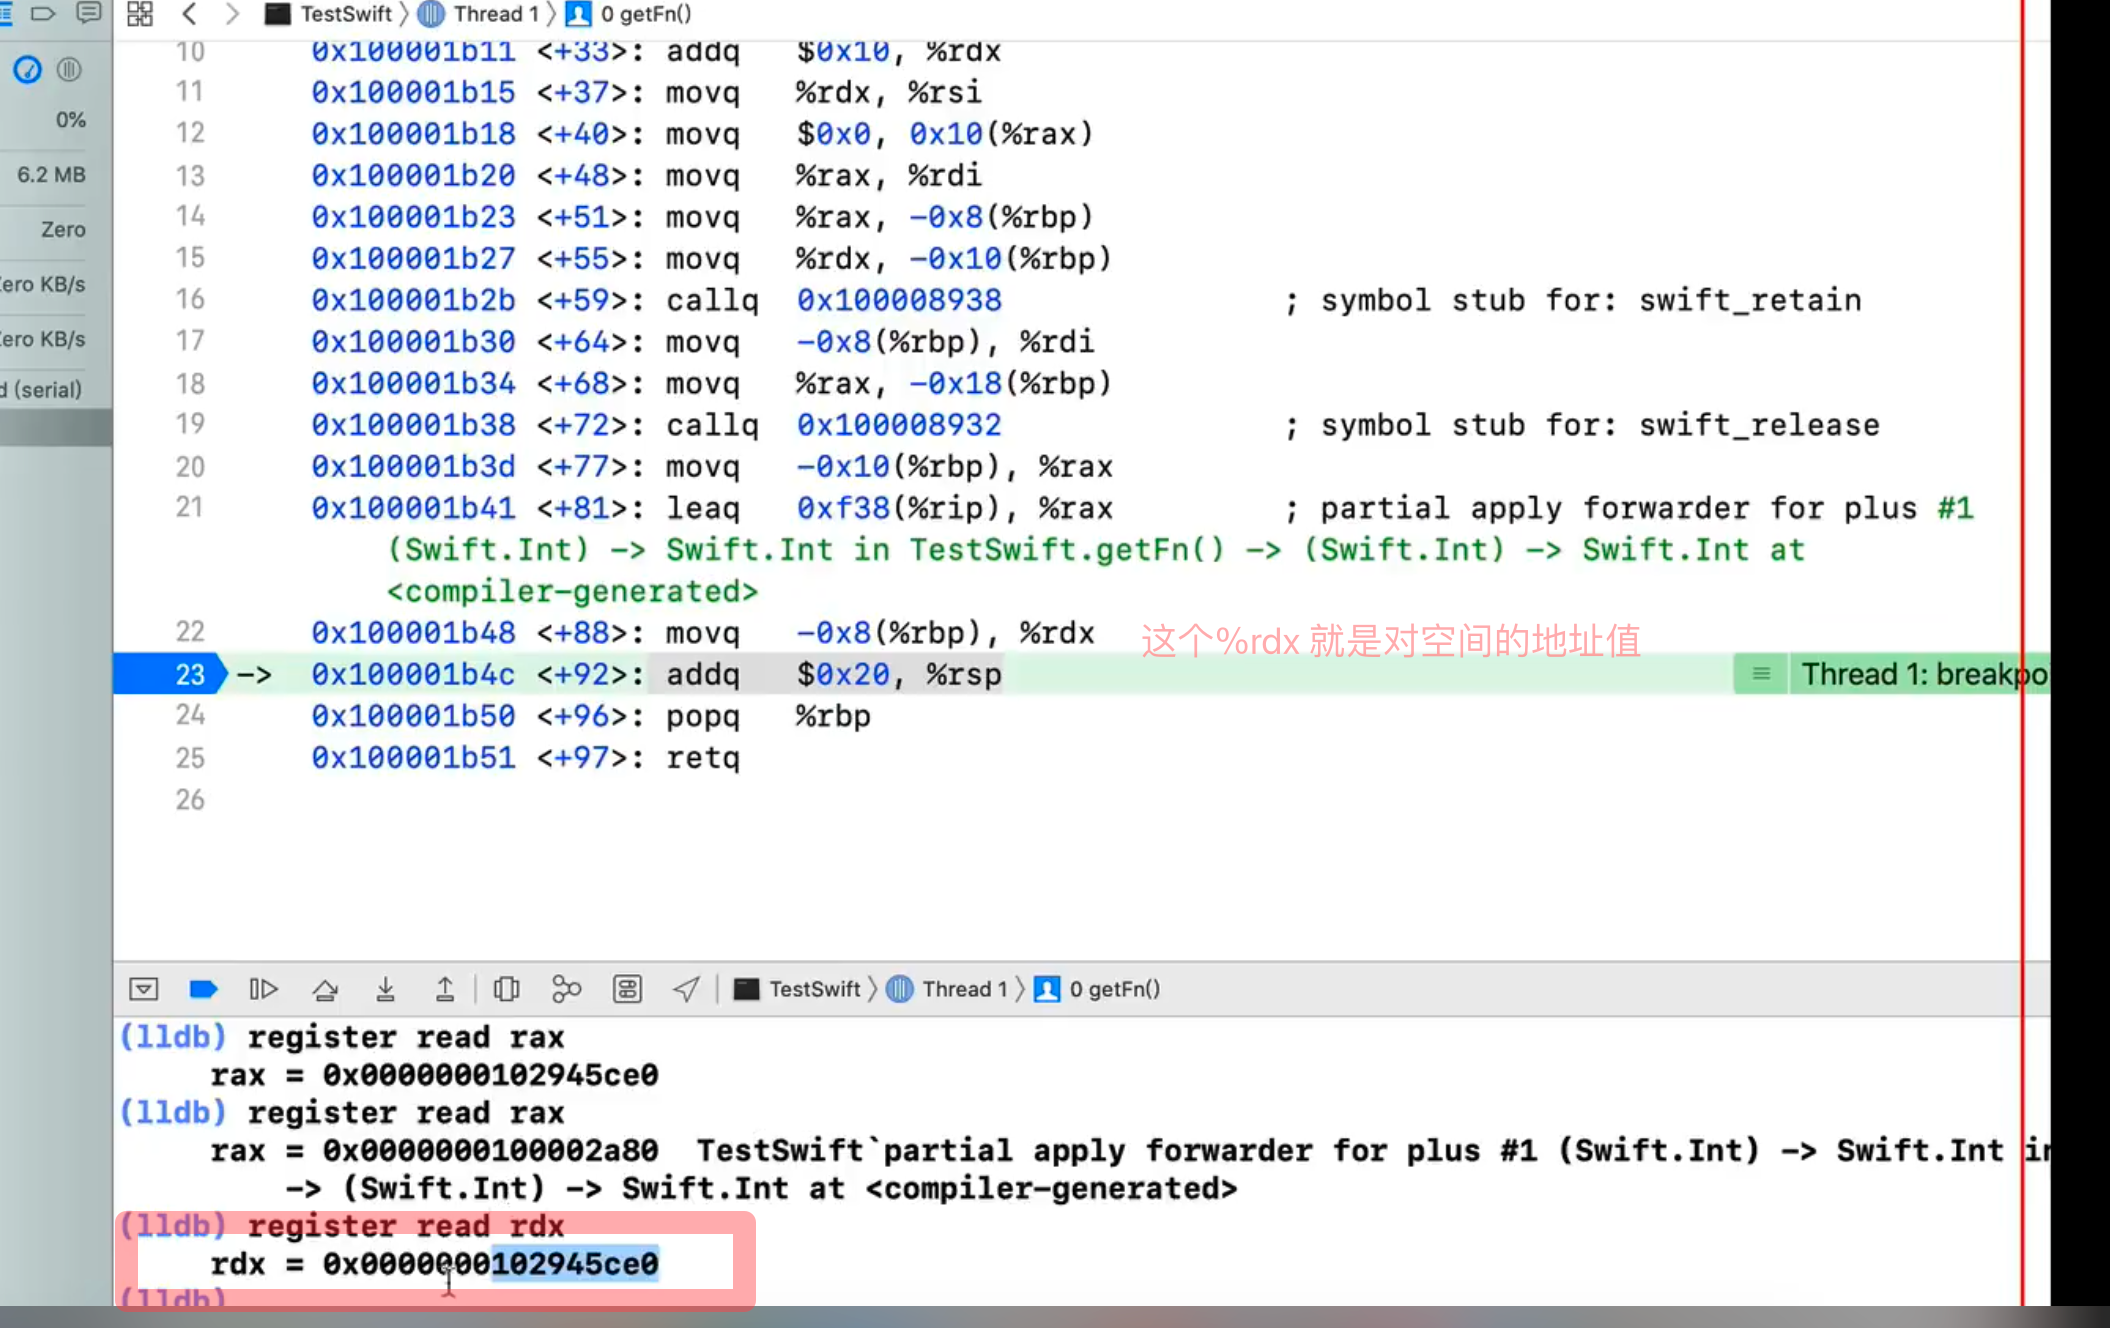Viewport: 2110px width, 1328px height.
Task: Open Related Items grid icon
Action: point(140,14)
